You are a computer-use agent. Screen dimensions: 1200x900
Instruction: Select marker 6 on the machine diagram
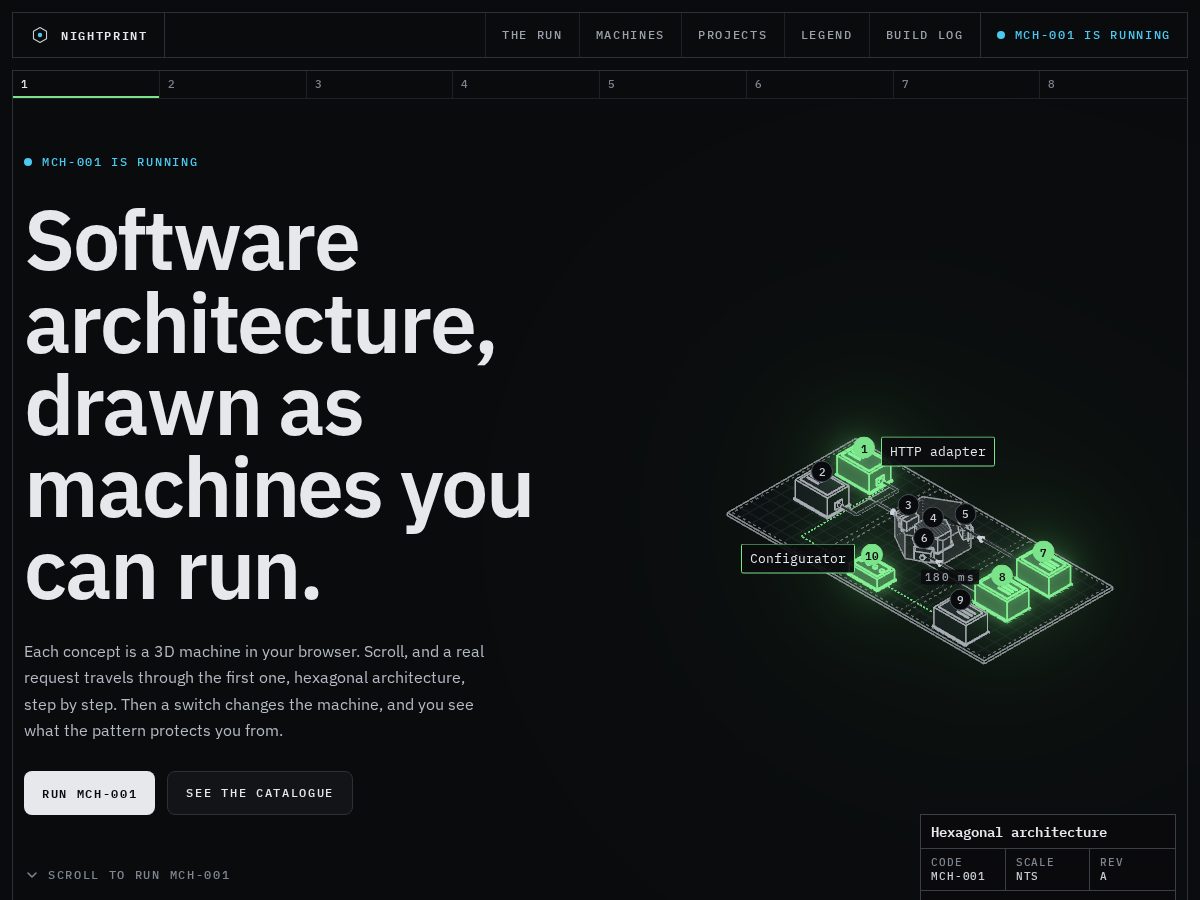[x=924, y=538]
